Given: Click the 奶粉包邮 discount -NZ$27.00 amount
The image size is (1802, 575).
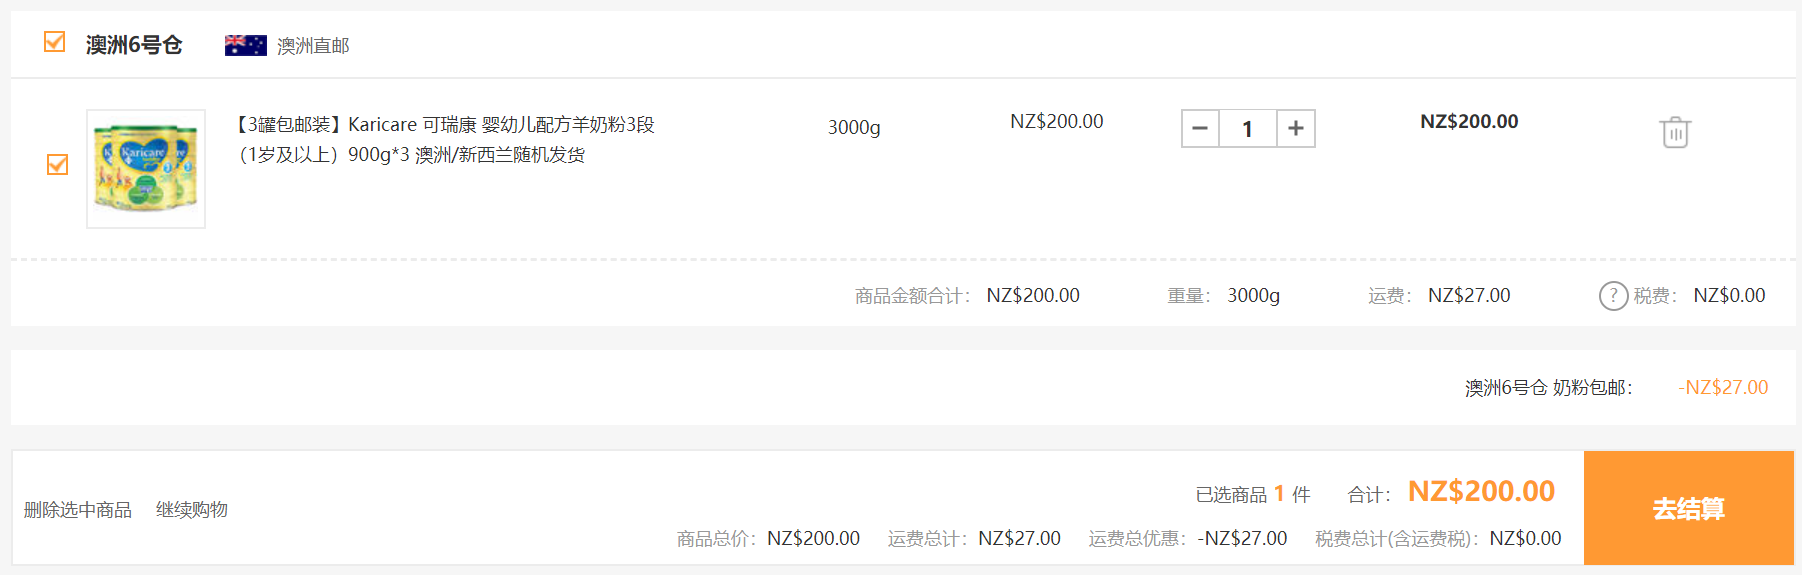Looking at the screenshot, I should point(1723,387).
